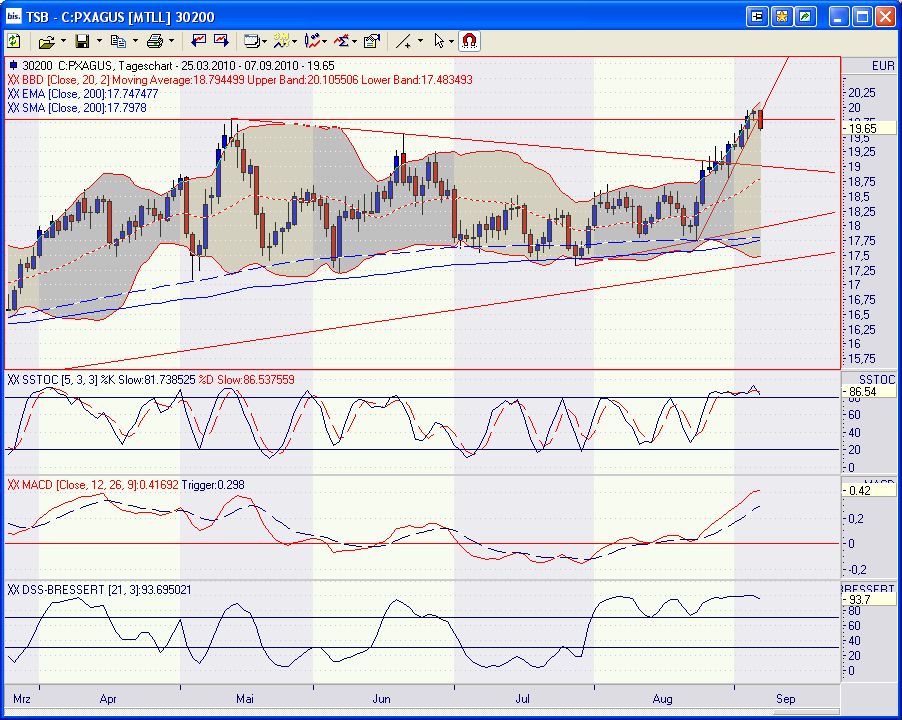902x720 pixels.
Task: Click the favorites star in the title bar
Action: (x=780, y=16)
